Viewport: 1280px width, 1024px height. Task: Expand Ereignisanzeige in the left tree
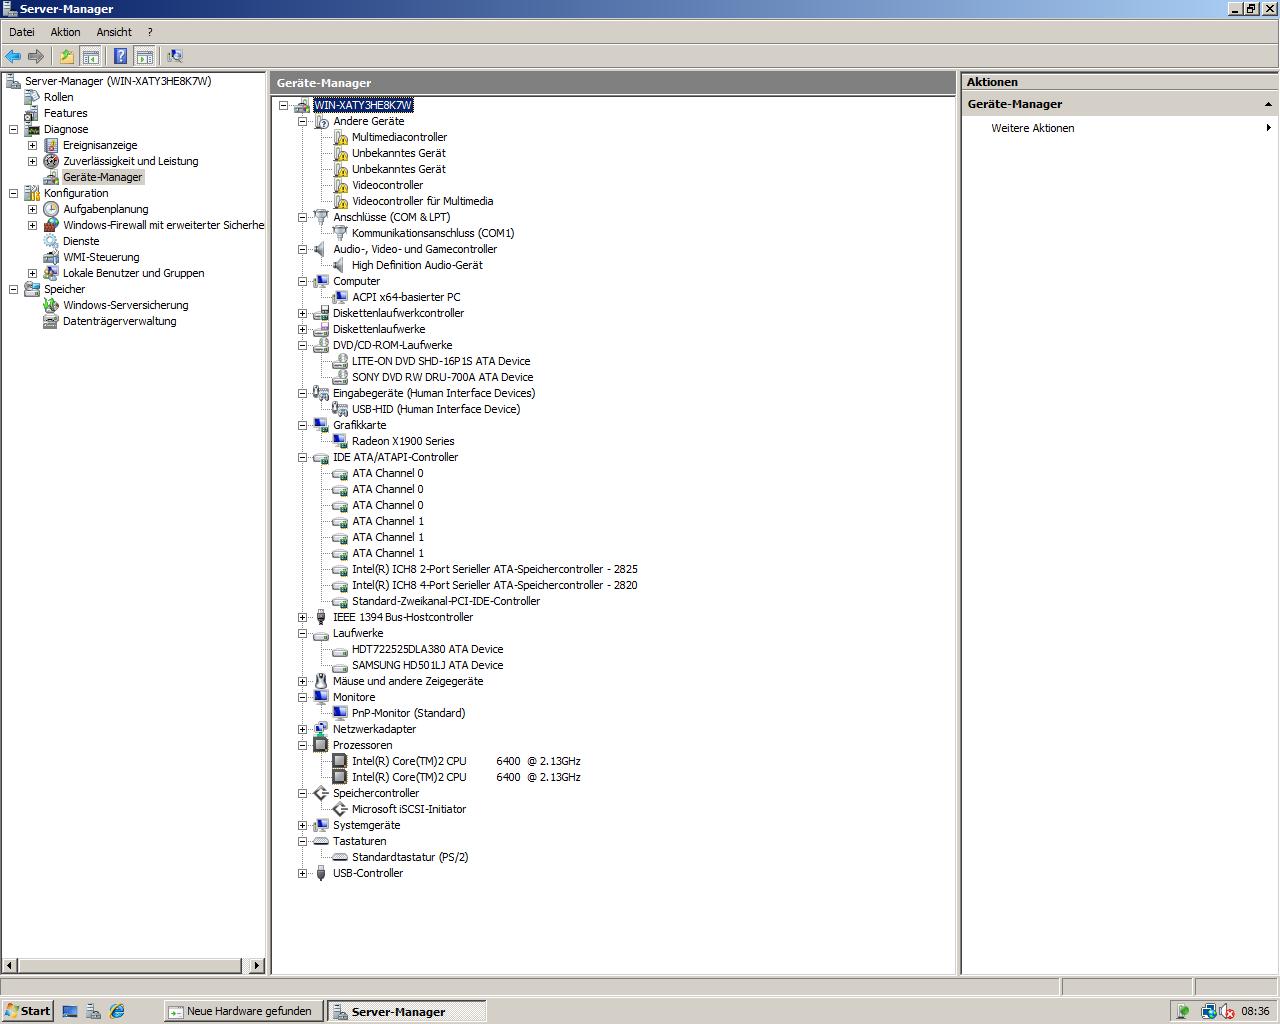click(32, 145)
